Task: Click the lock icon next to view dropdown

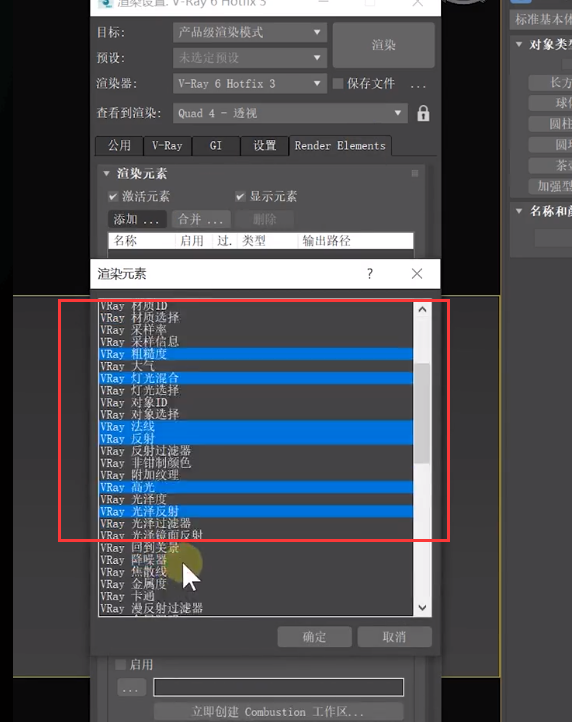Action: click(x=423, y=113)
